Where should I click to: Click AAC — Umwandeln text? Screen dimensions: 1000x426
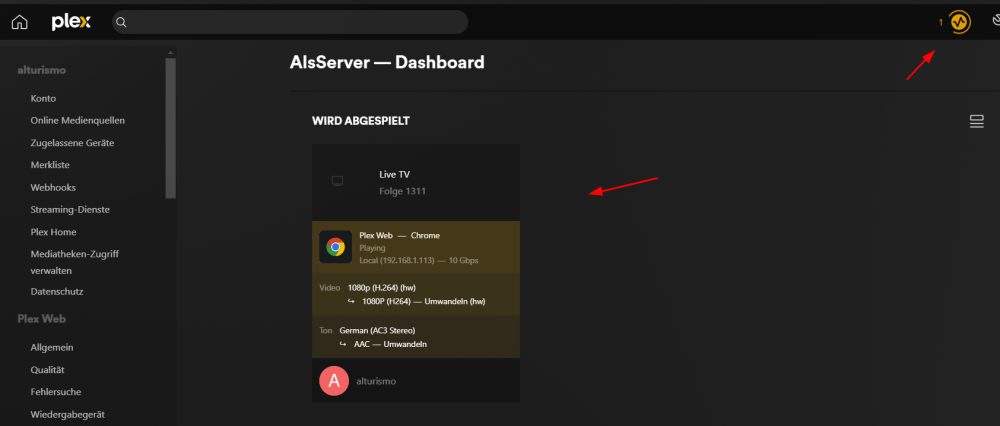[390, 344]
